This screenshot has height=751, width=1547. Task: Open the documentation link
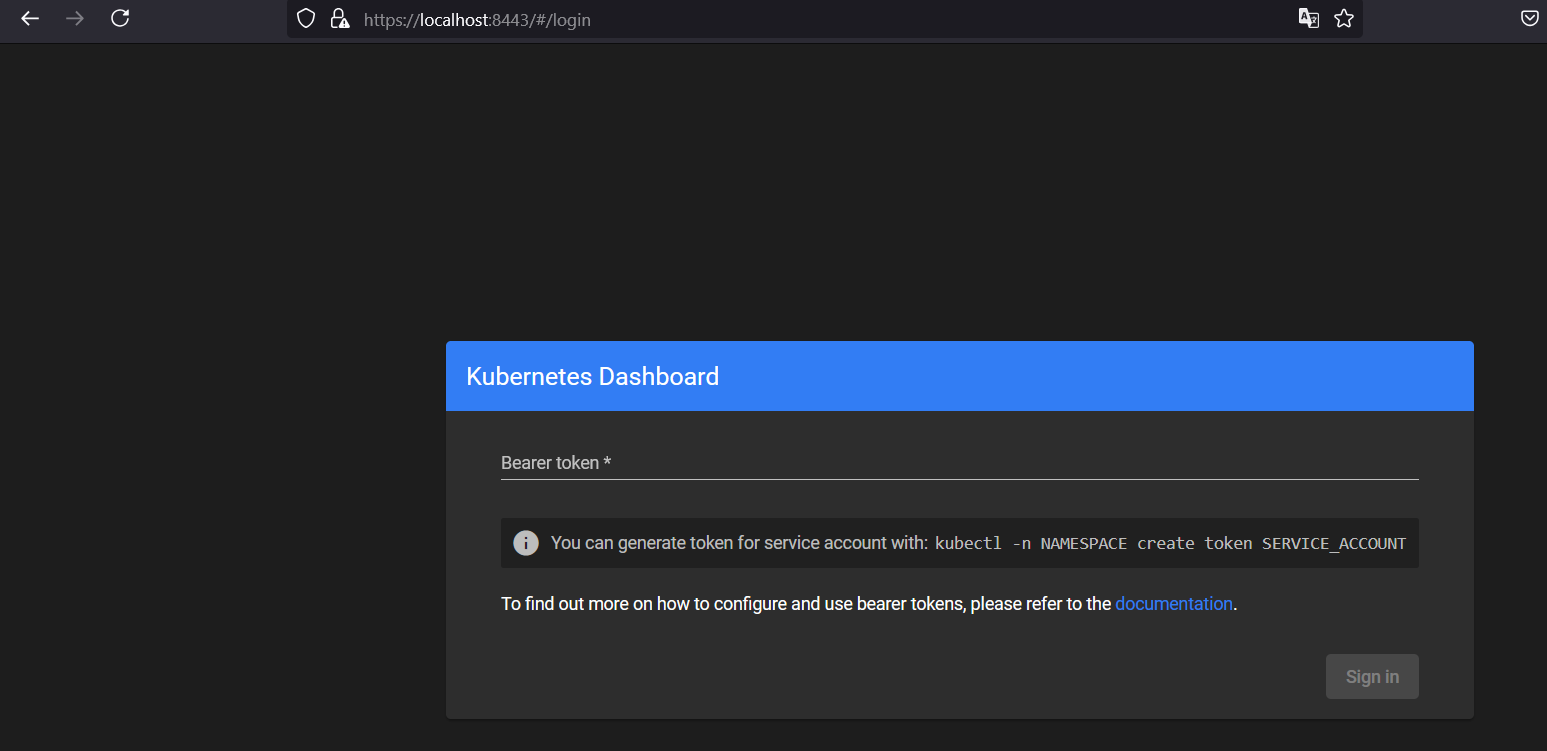point(1173,603)
